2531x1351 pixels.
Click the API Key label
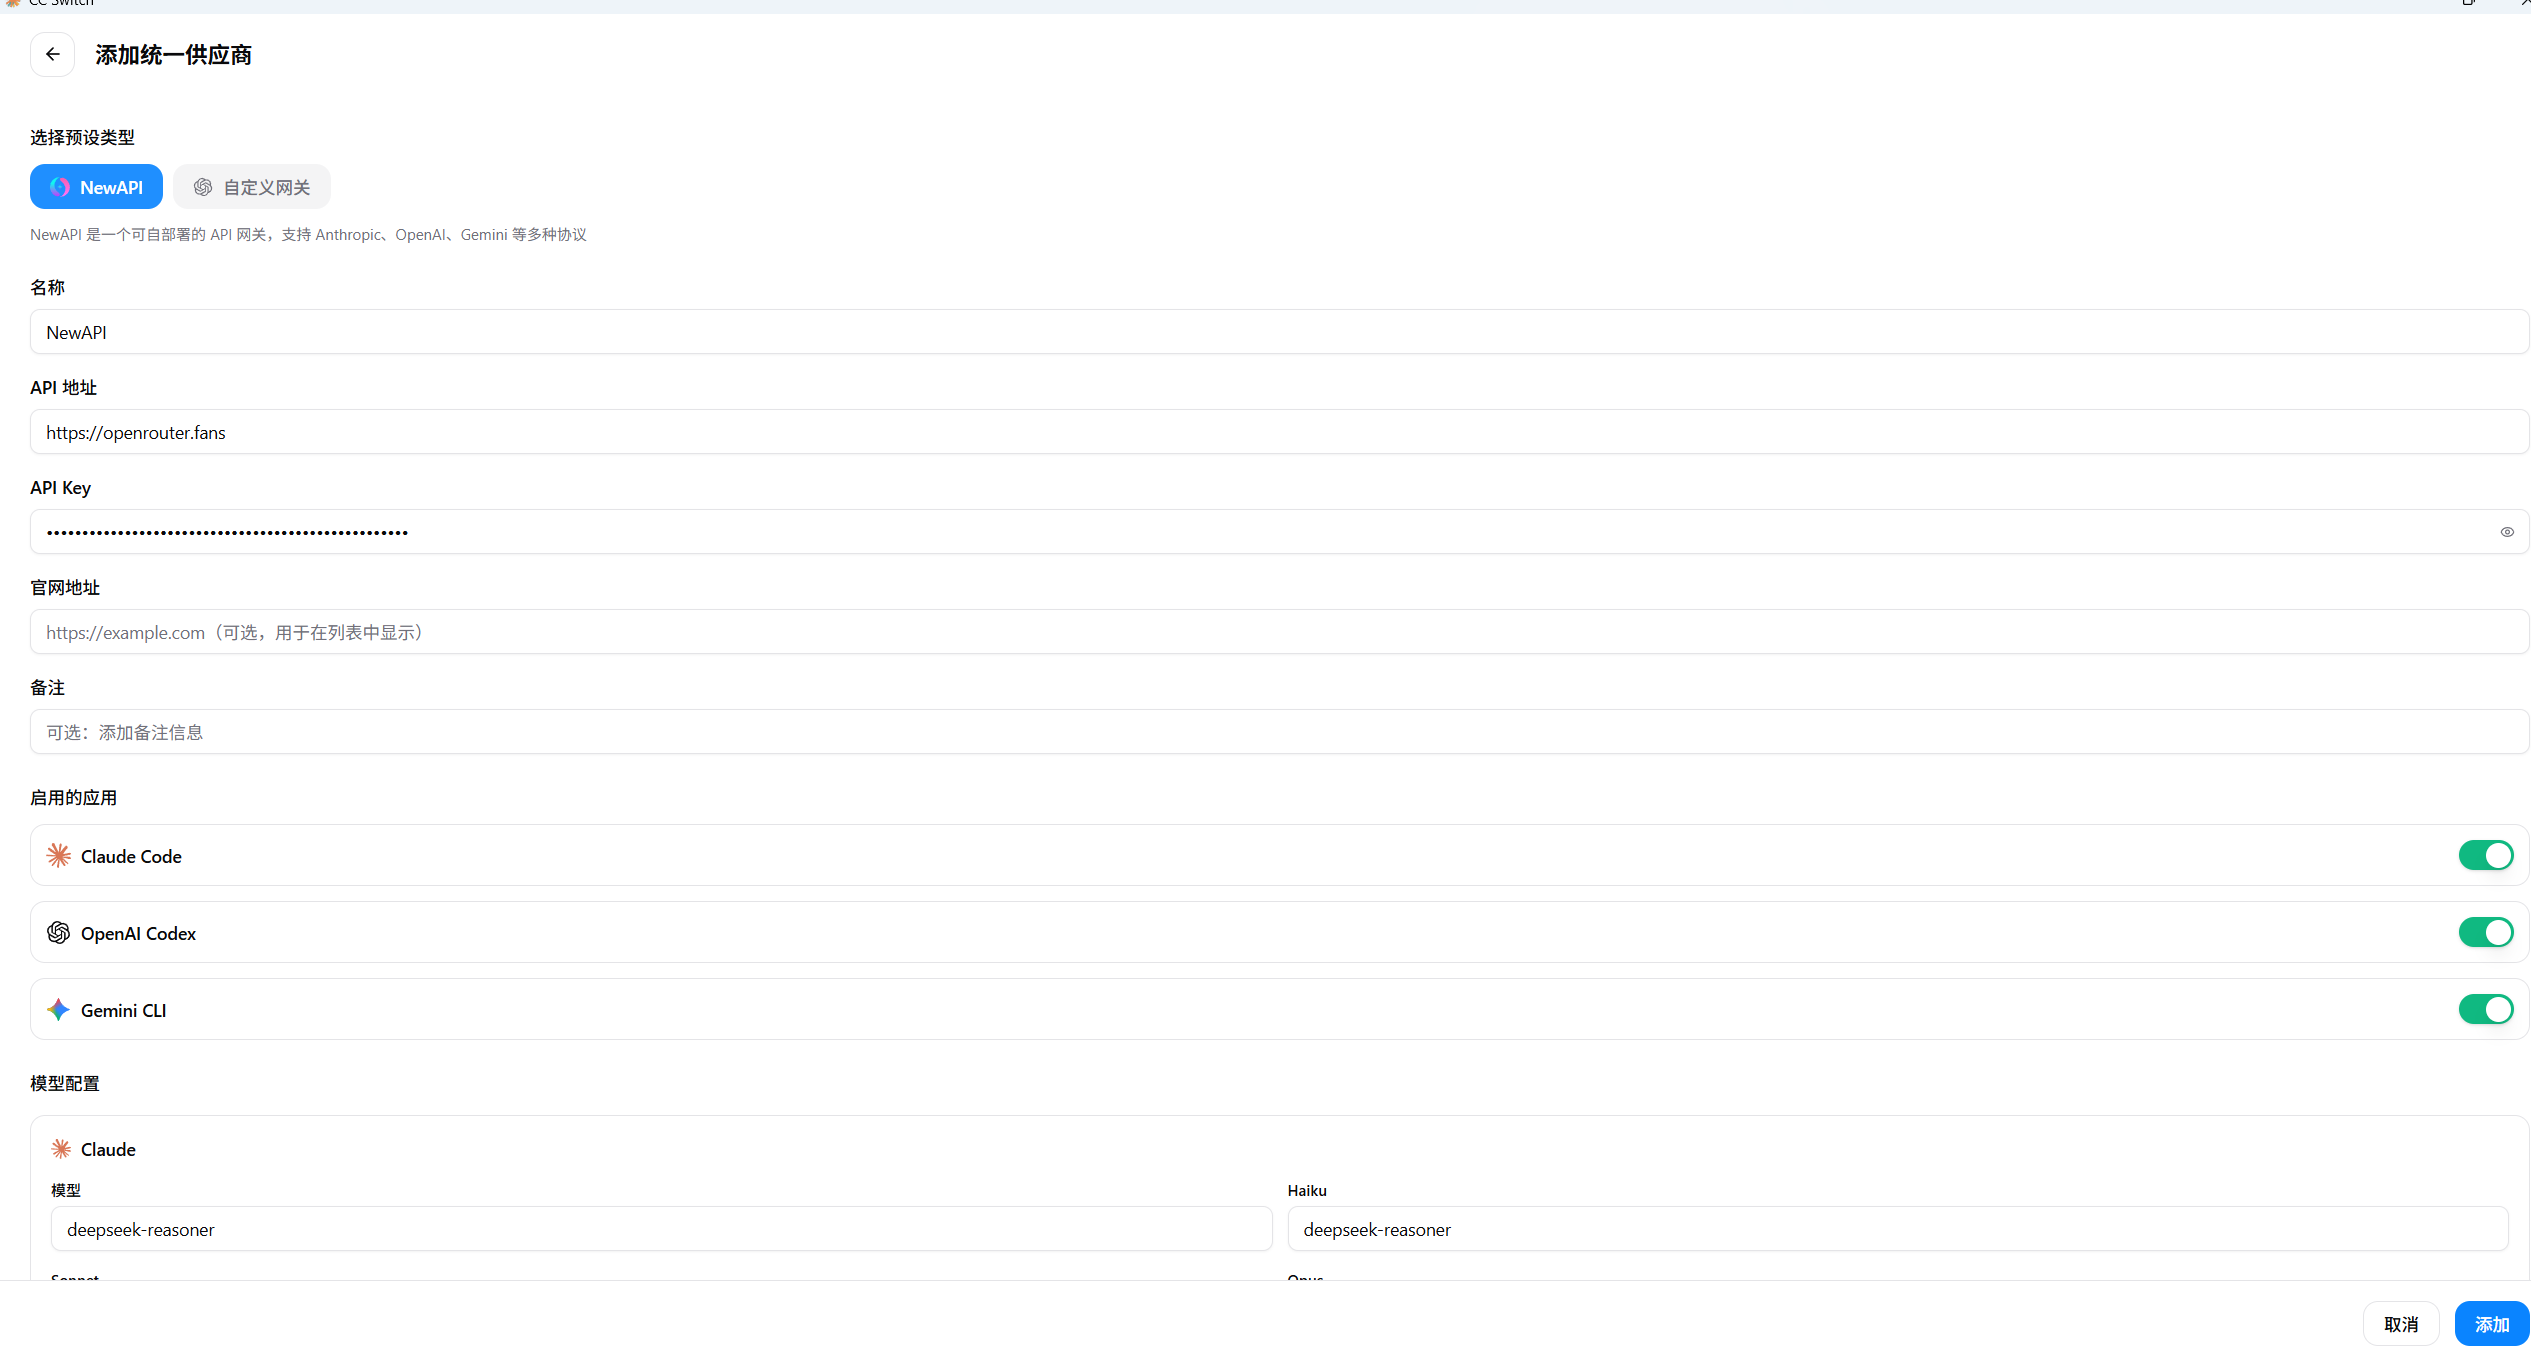pos(60,488)
